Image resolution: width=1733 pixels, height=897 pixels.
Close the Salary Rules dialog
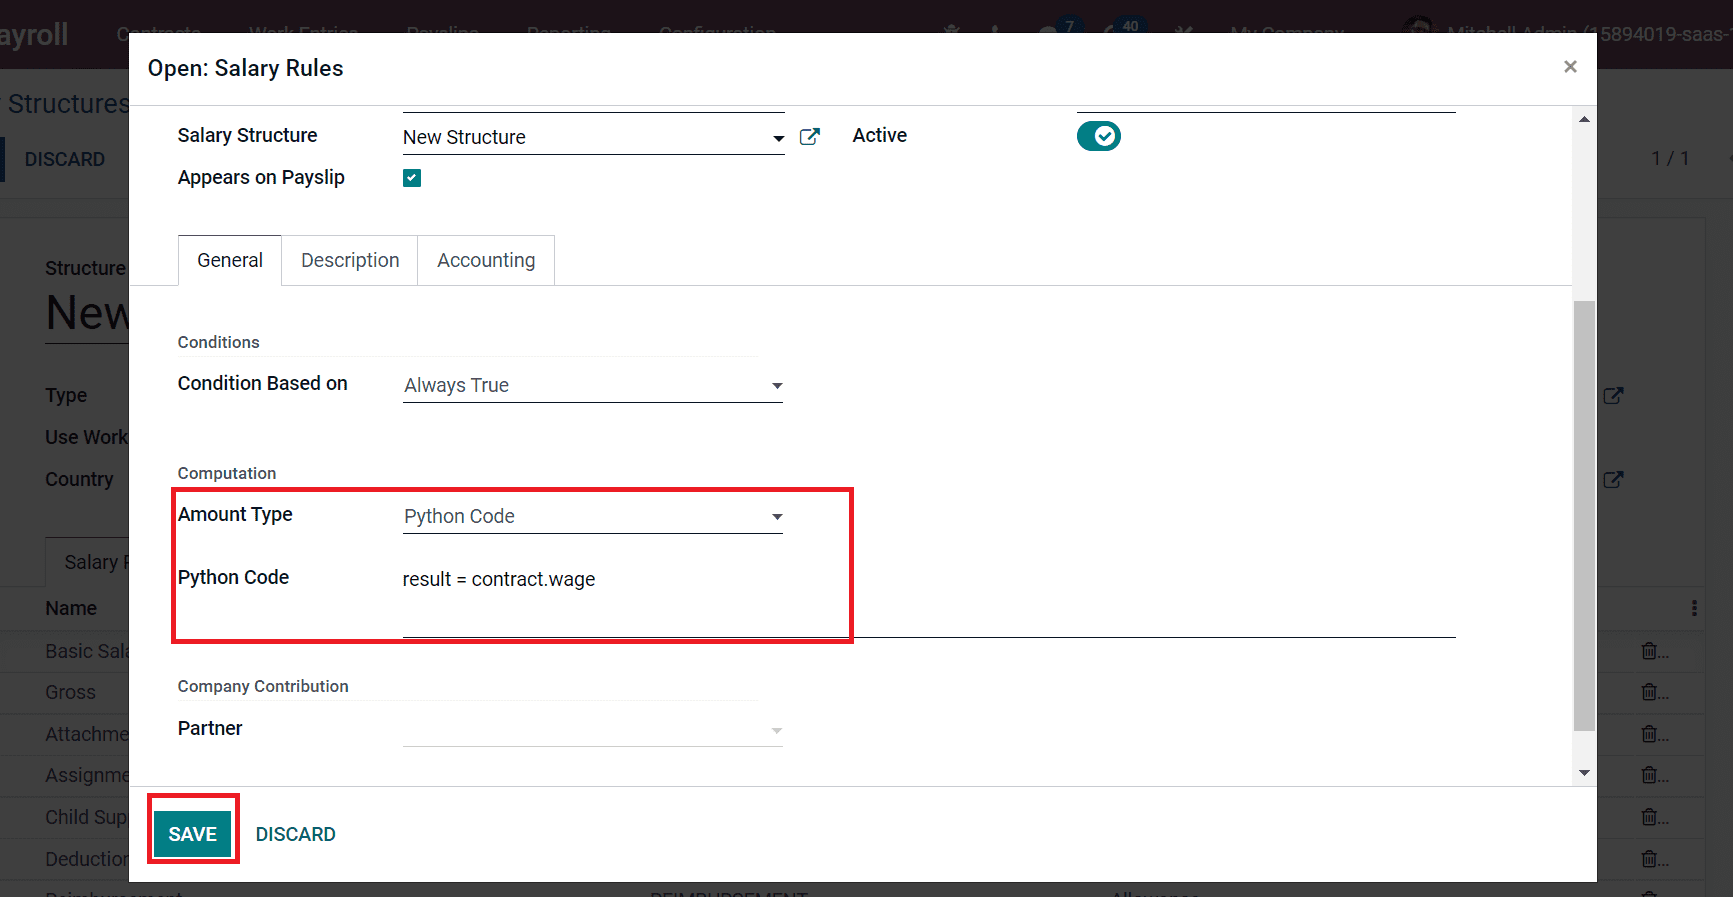click(x=1570, y=67)
